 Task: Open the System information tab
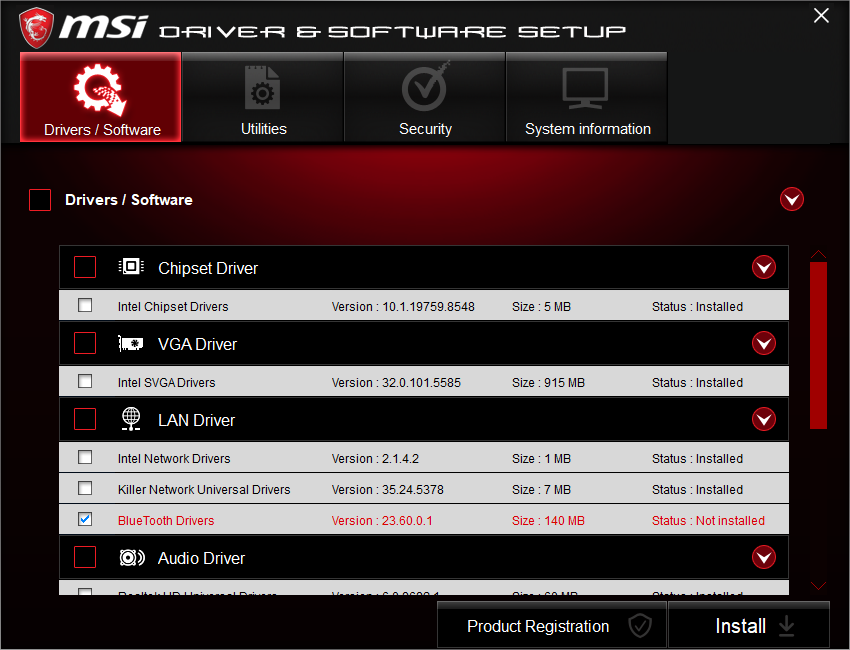coord(587,97)
